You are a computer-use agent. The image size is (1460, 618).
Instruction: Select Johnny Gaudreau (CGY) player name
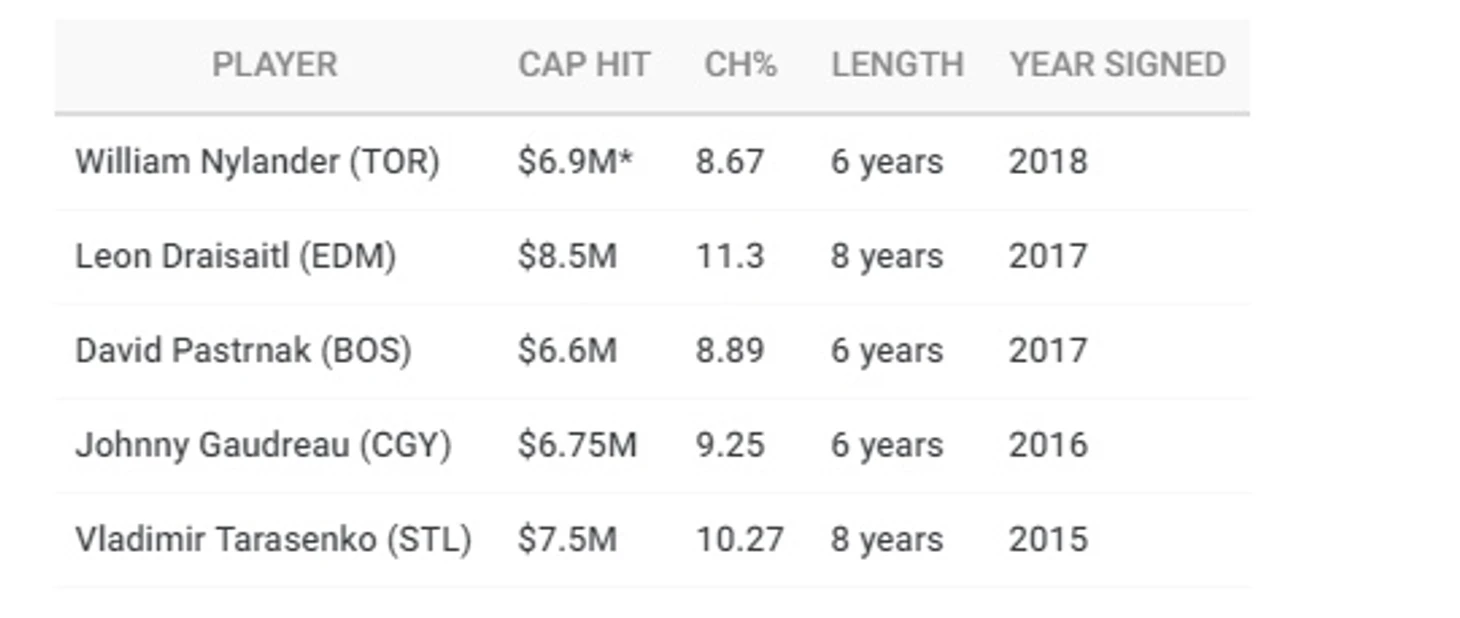[x=263, y=445]
